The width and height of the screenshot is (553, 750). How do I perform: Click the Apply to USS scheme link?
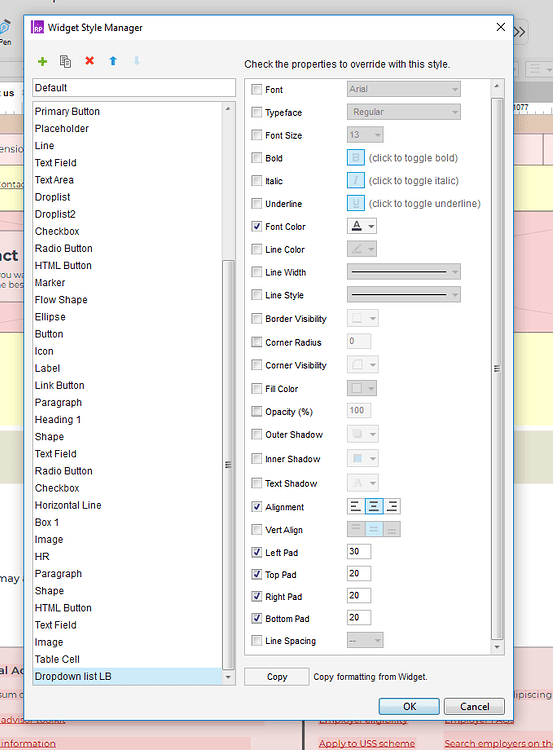(367, 744)
